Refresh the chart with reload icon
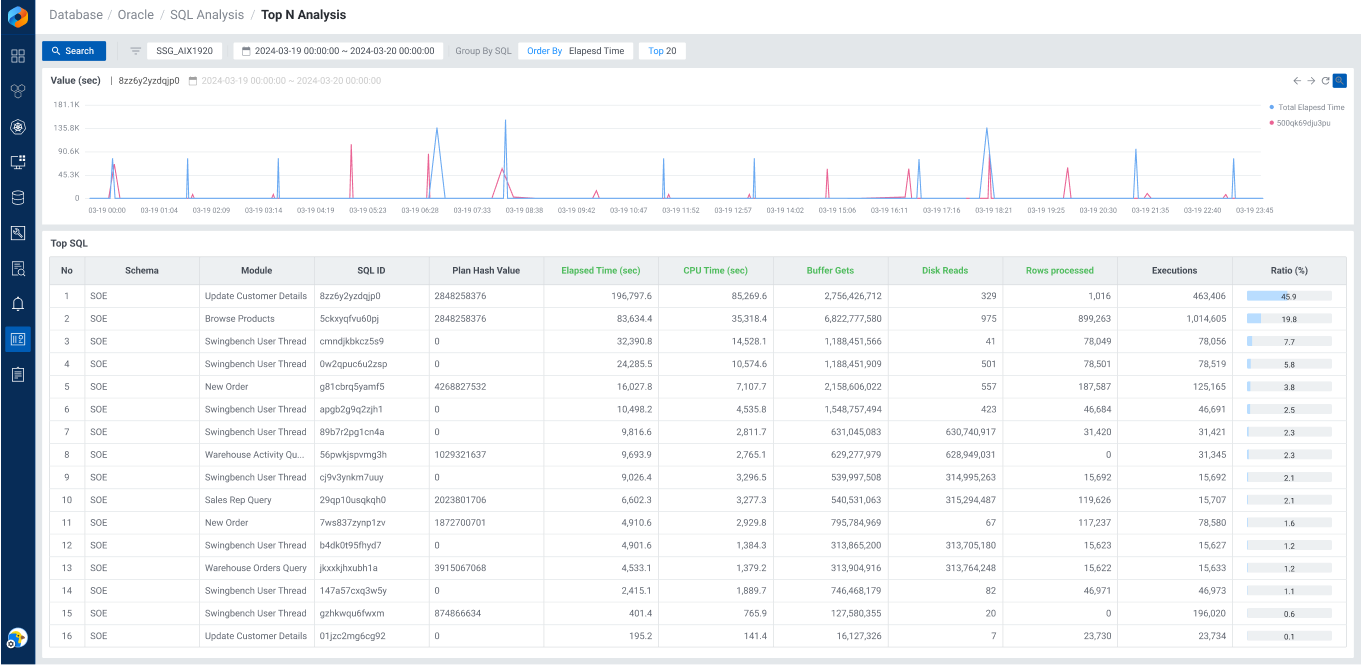This screenshot has width=1361, height=665. [x=1325, y=81]
